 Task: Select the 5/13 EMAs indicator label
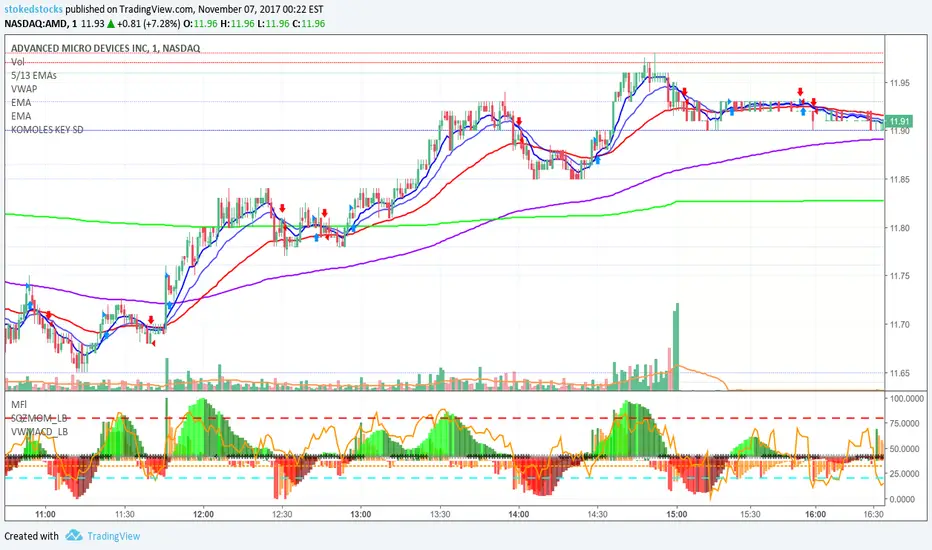34,76
